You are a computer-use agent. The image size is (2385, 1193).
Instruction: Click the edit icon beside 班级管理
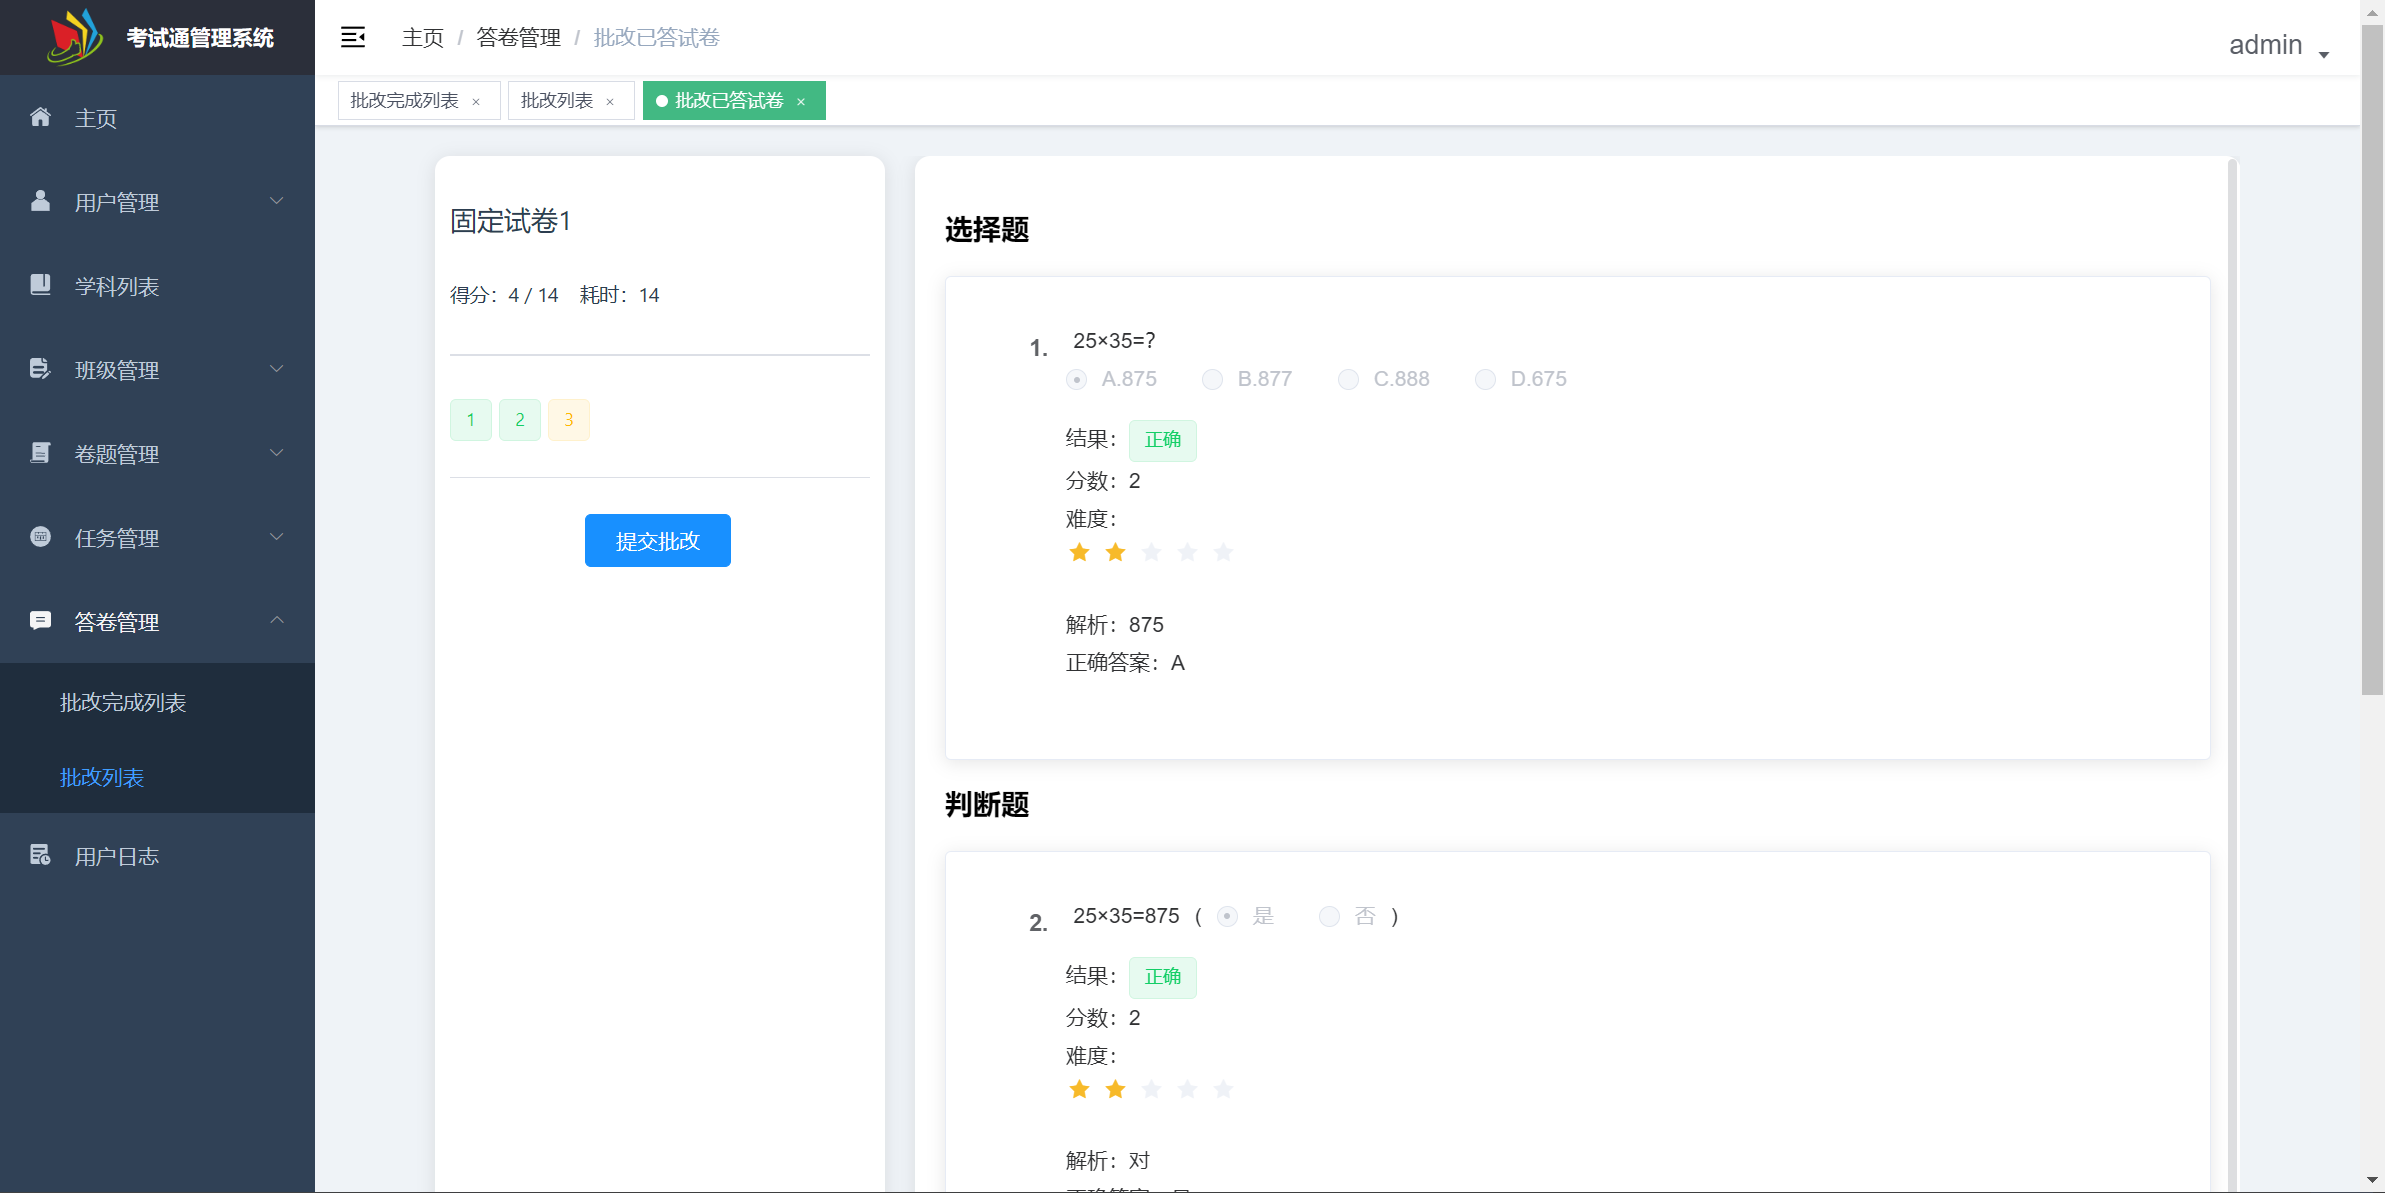tap(40, 369)
